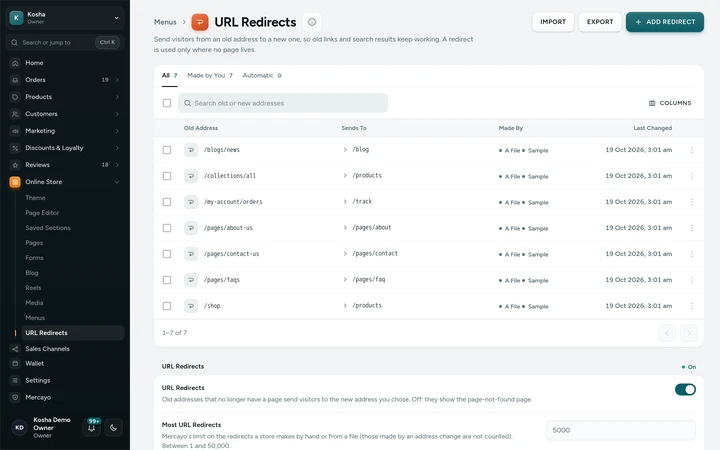720x450 pixels.
Task: Click the Online Store orange icon
Action: (15, 182)
